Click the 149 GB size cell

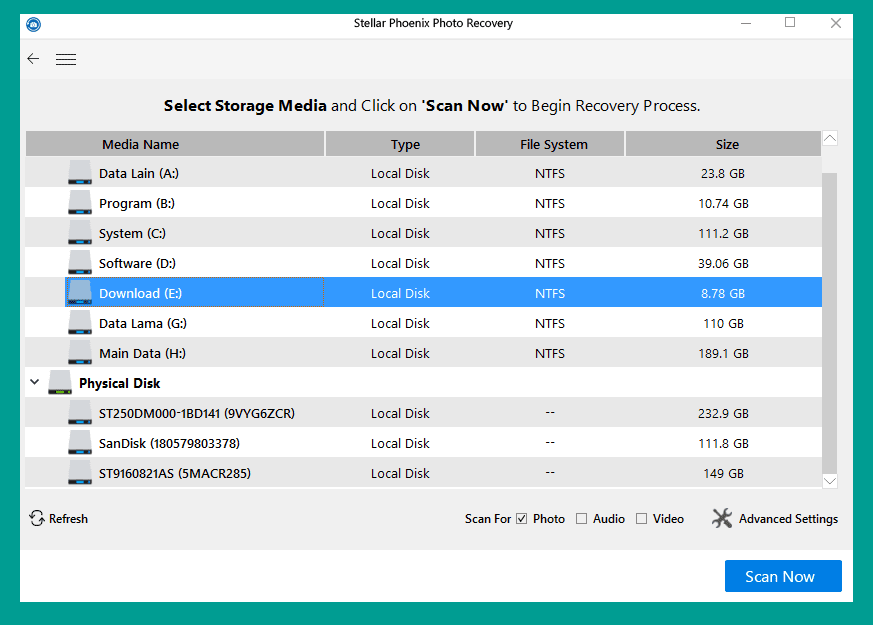coord(723,474)
